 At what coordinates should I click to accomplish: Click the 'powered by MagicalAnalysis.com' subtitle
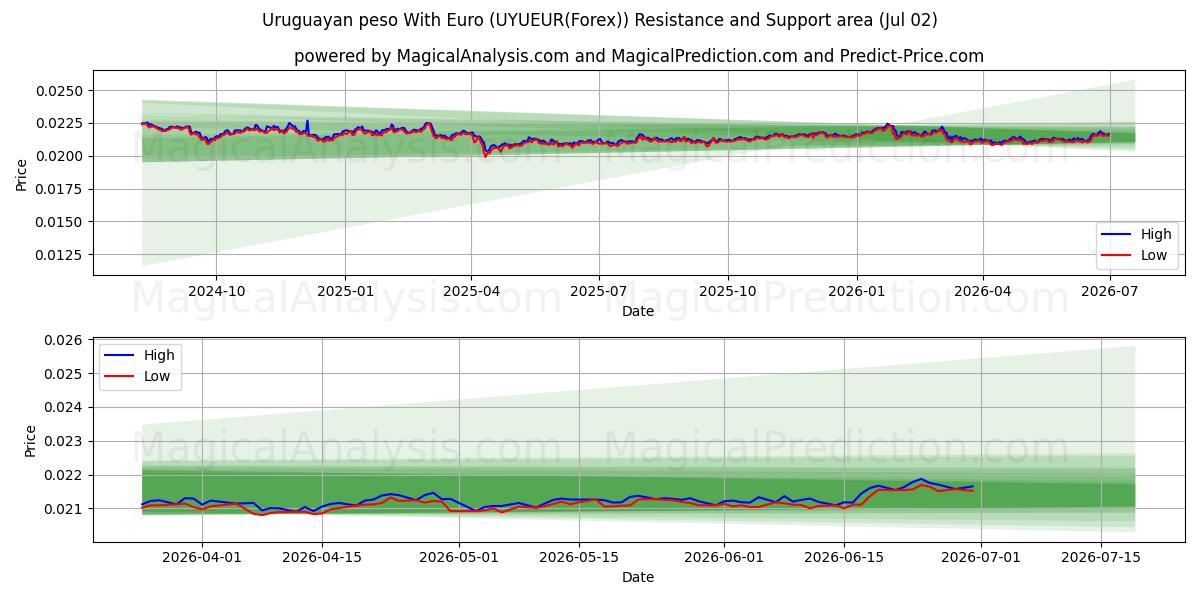pyautogui.click(x=639, y=56)
